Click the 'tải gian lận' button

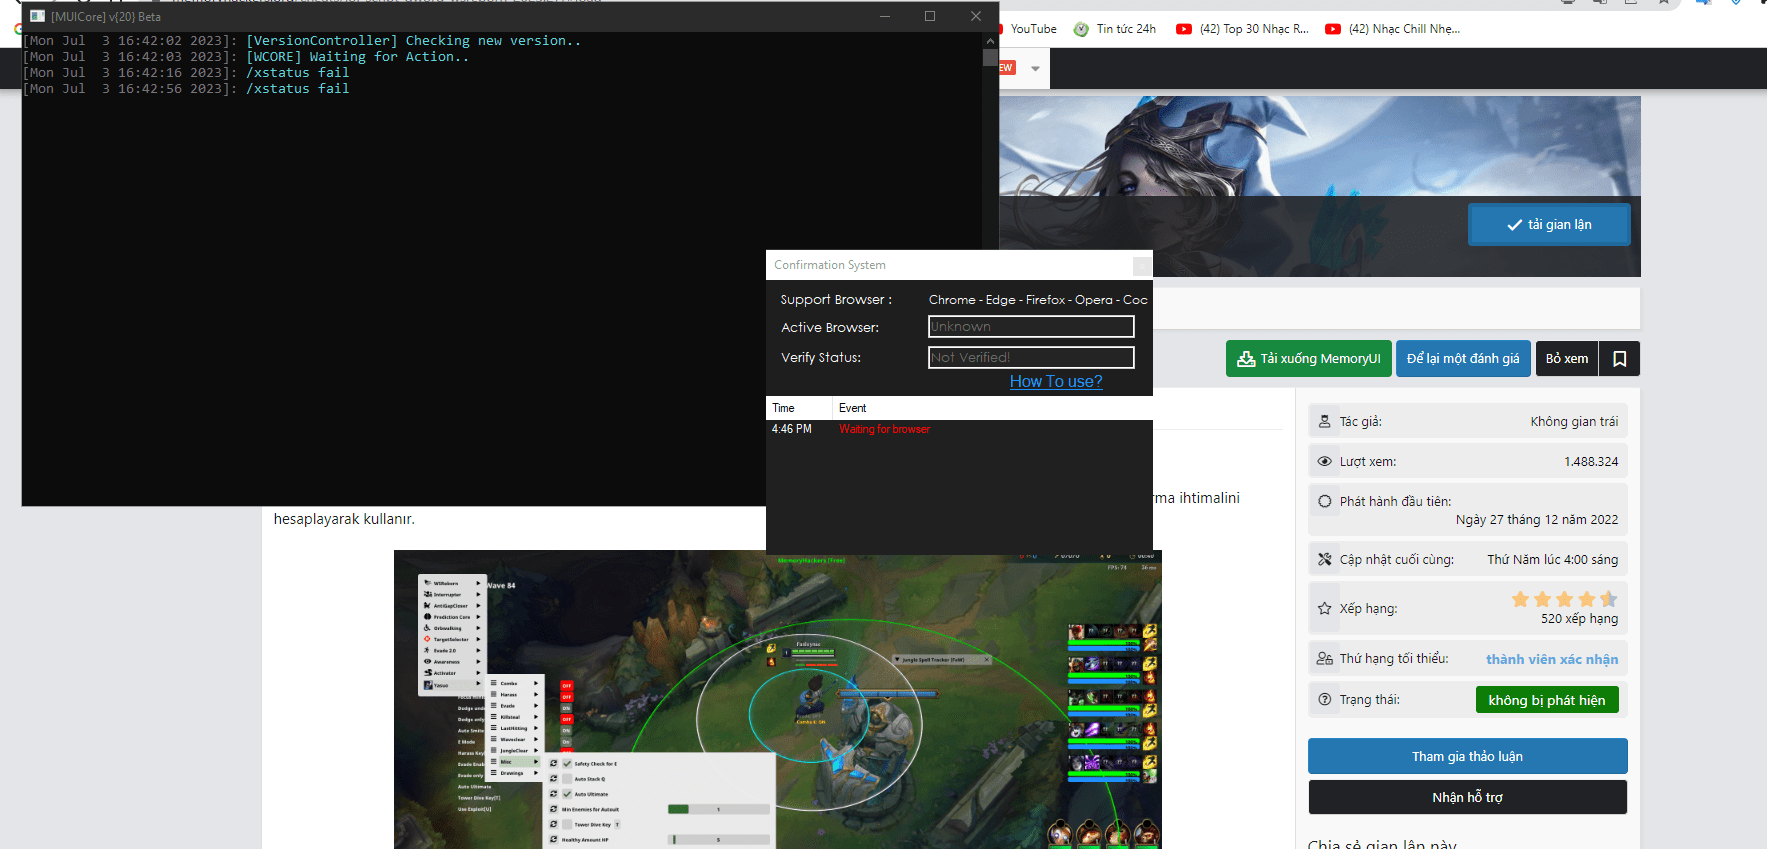tap(1549, 225)
